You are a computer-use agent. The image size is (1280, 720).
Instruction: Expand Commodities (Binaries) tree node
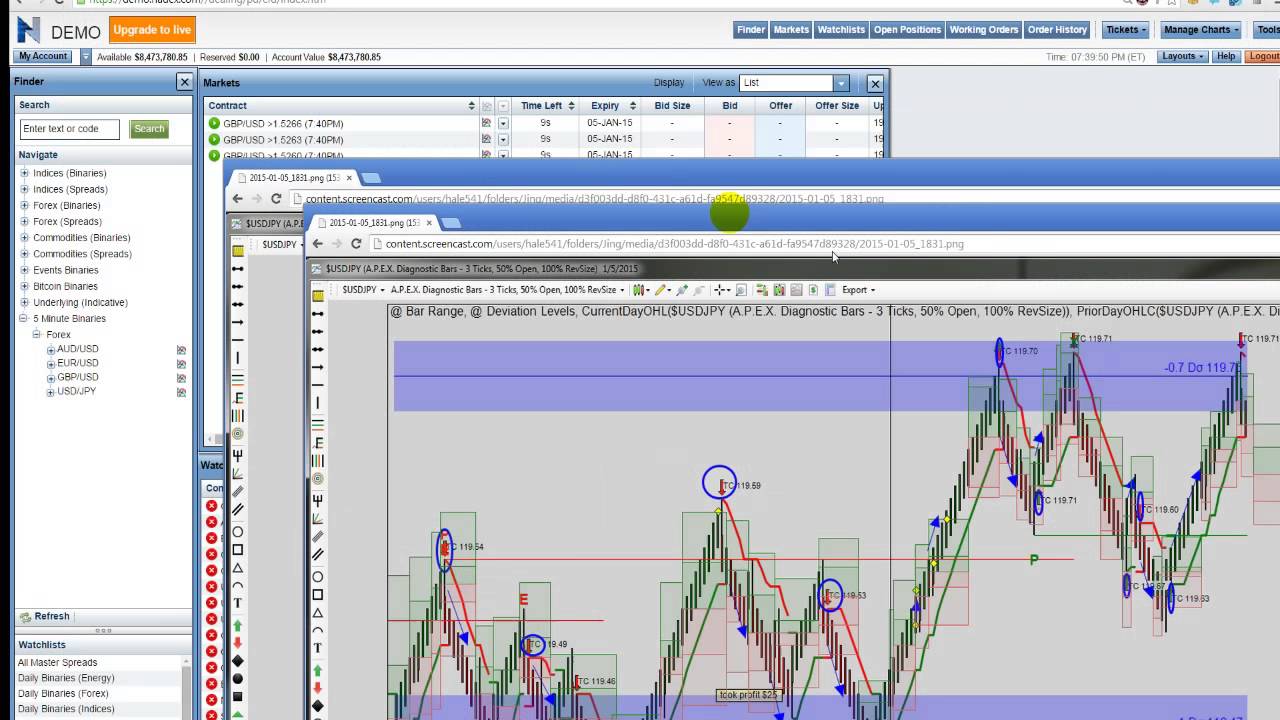click(24, 238)
